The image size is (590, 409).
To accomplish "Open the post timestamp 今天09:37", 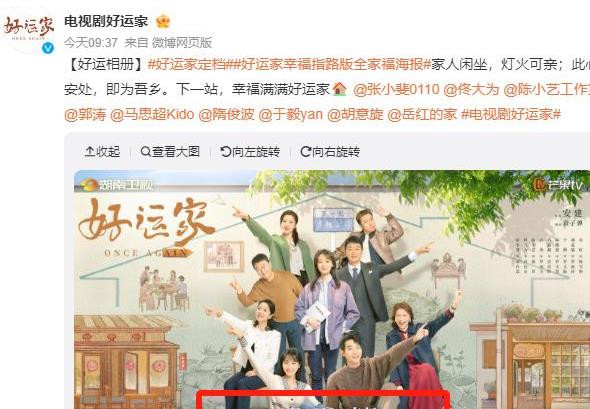I will (x=91, y=43).
